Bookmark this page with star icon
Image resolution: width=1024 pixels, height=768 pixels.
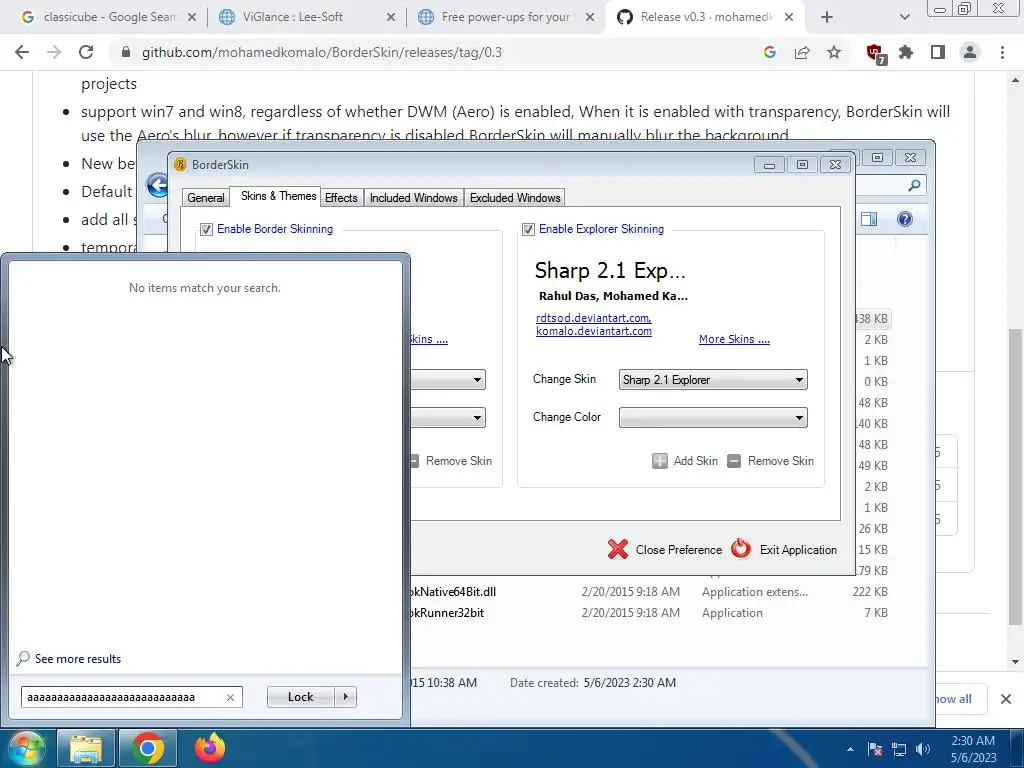(834, 52)
